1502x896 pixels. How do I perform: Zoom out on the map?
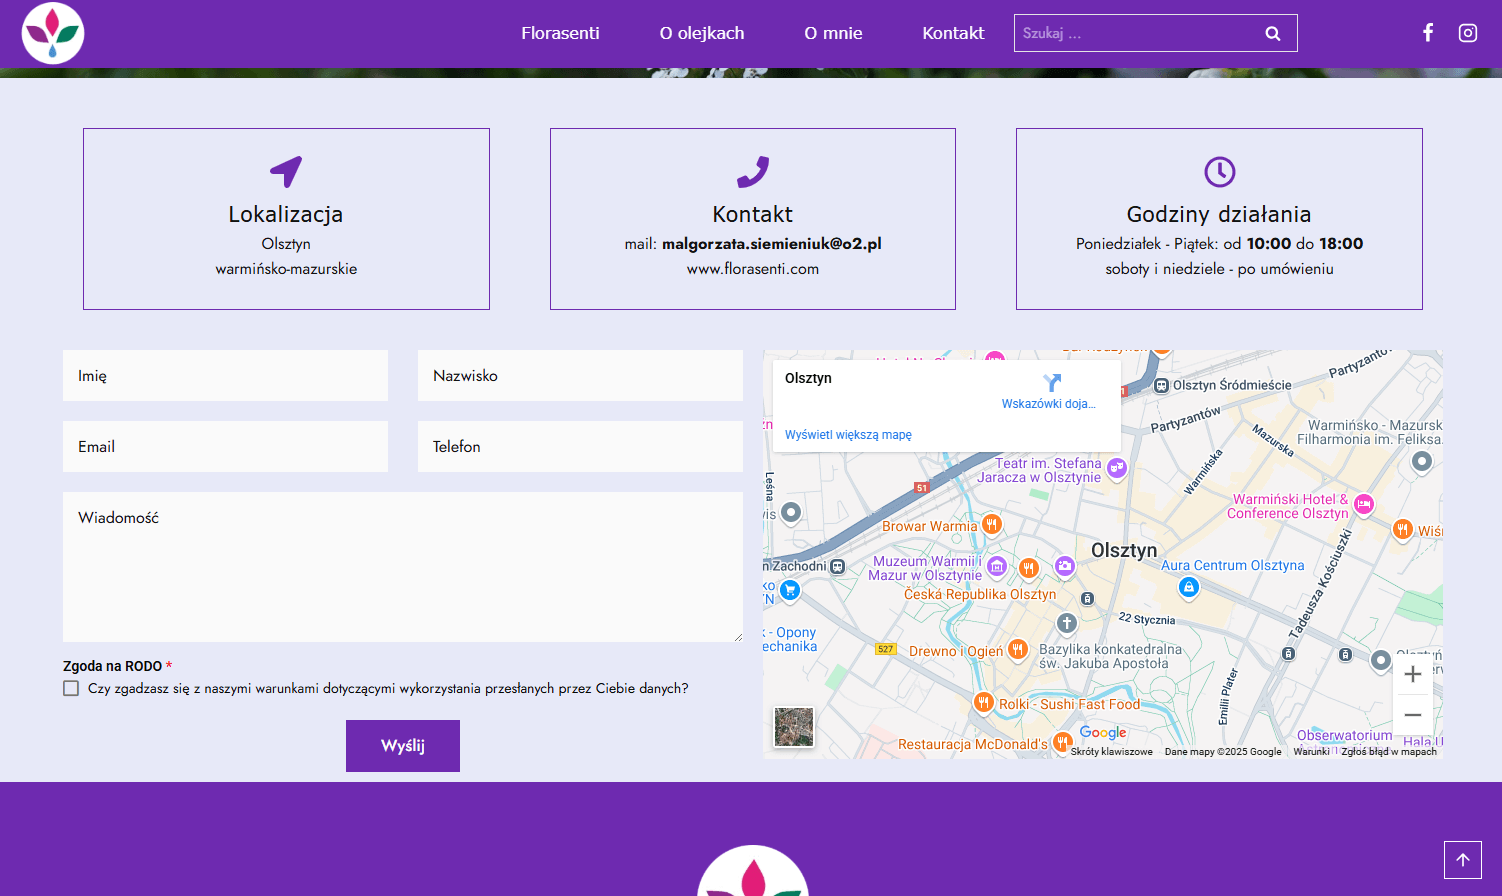pyautogui.click(x=1412, y=715)
